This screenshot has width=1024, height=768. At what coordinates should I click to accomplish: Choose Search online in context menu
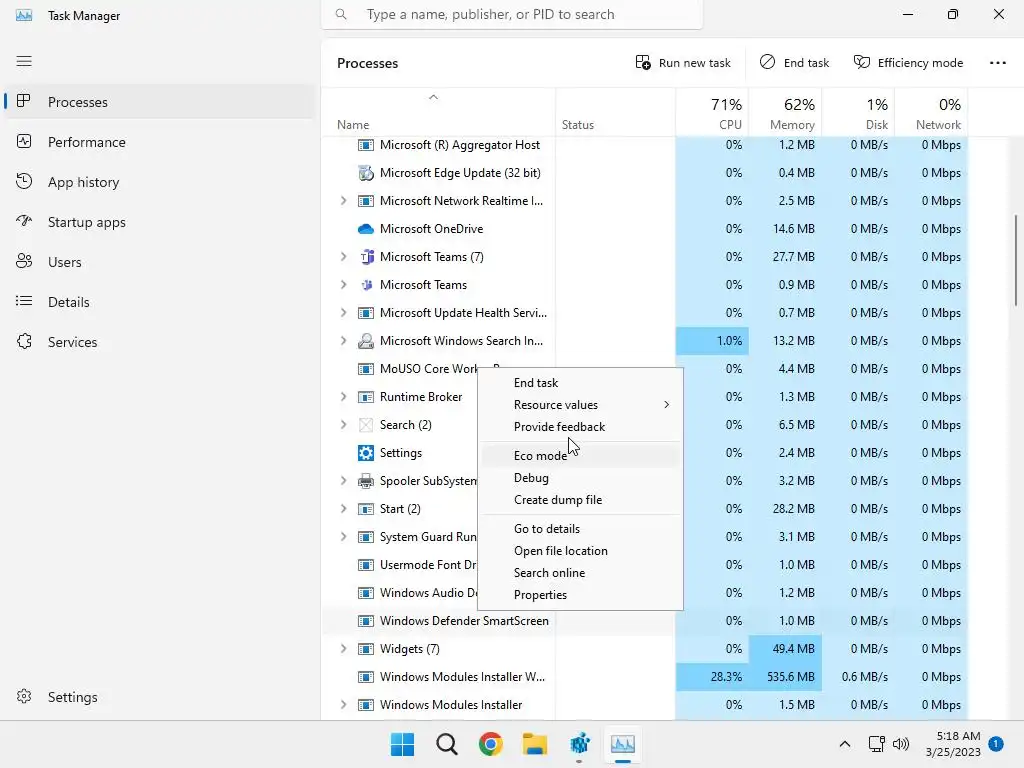click(580, 573)
